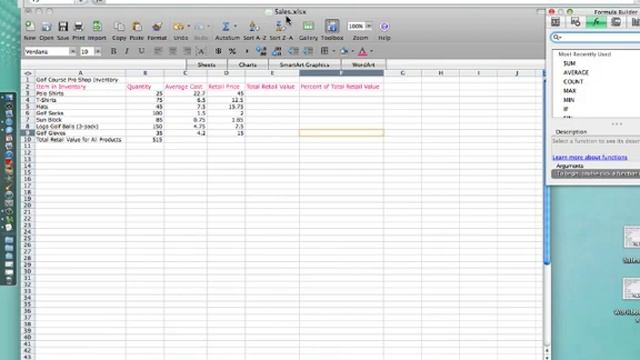Toggle align left

click(158, 51)
